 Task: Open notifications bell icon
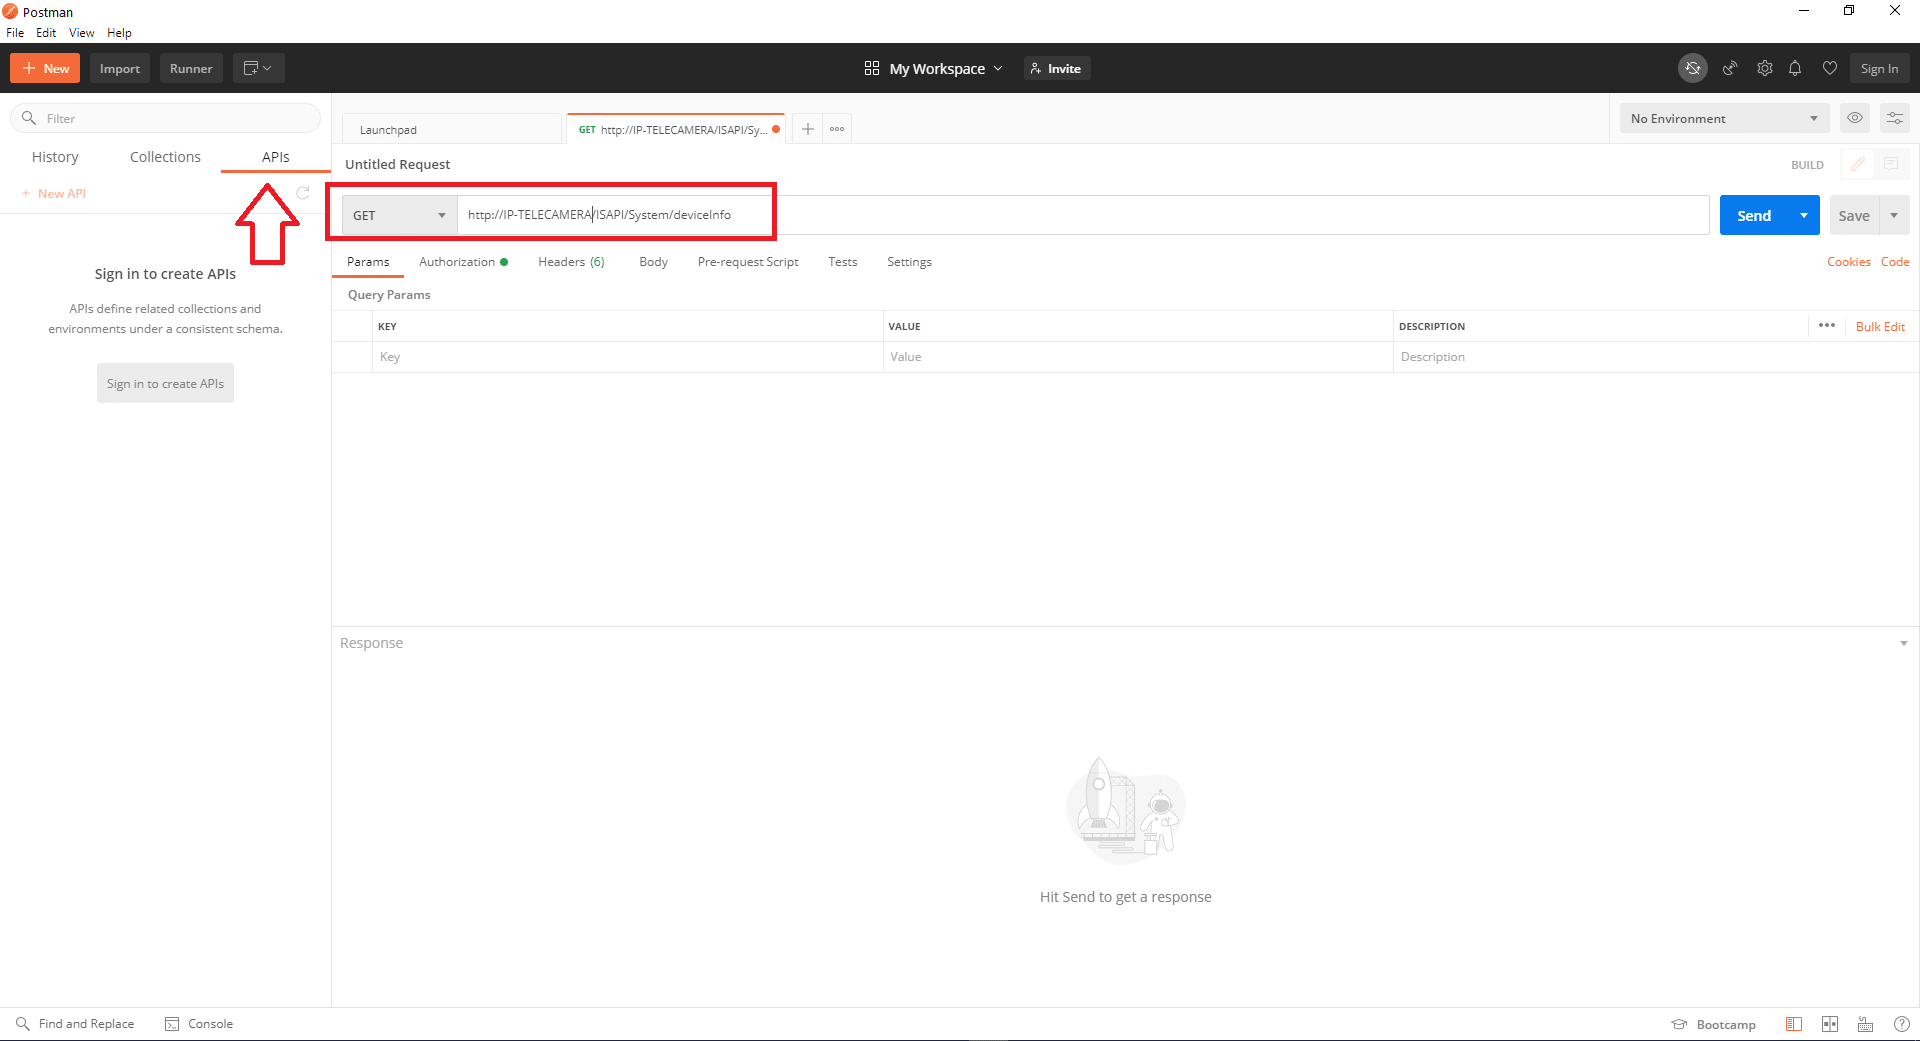(1795, 68)
